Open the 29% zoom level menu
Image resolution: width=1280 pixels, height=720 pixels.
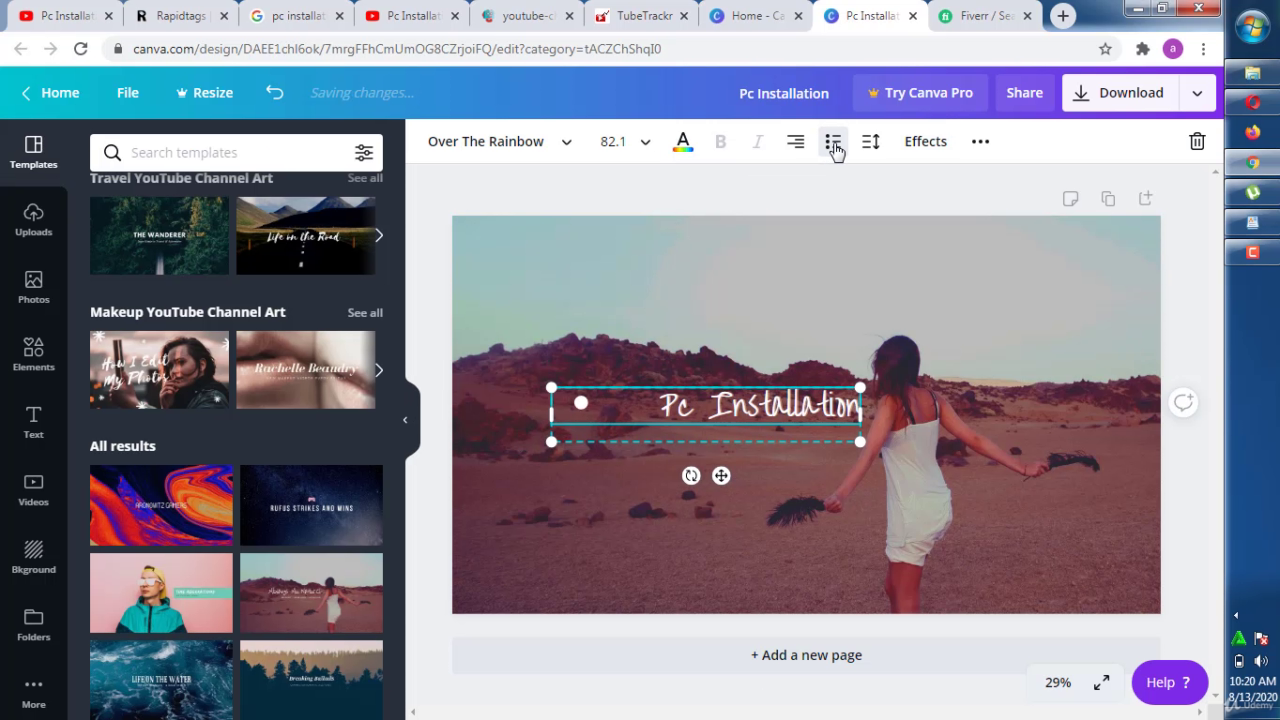(1058, 682)
